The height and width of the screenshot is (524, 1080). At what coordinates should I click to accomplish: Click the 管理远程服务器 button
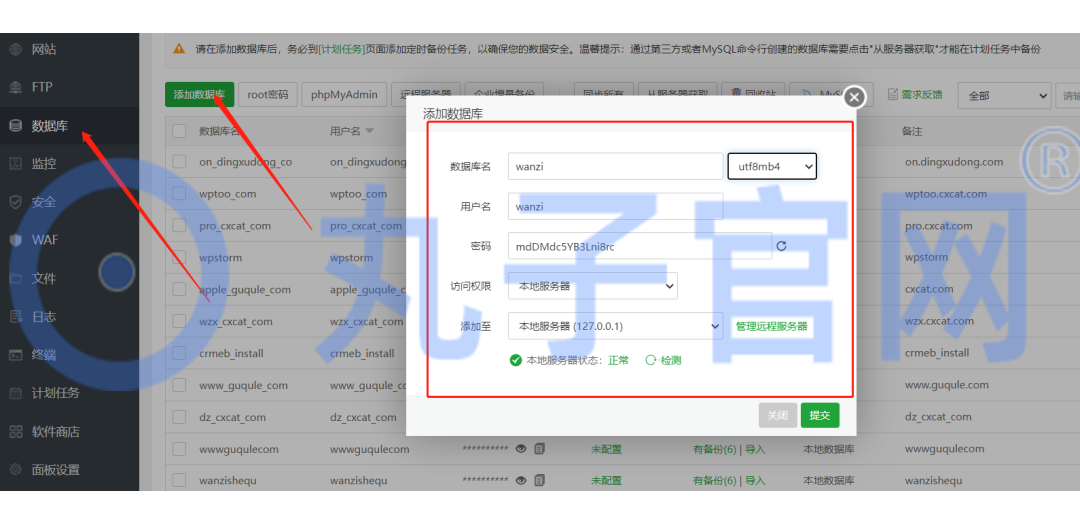(x=771, y=326)
